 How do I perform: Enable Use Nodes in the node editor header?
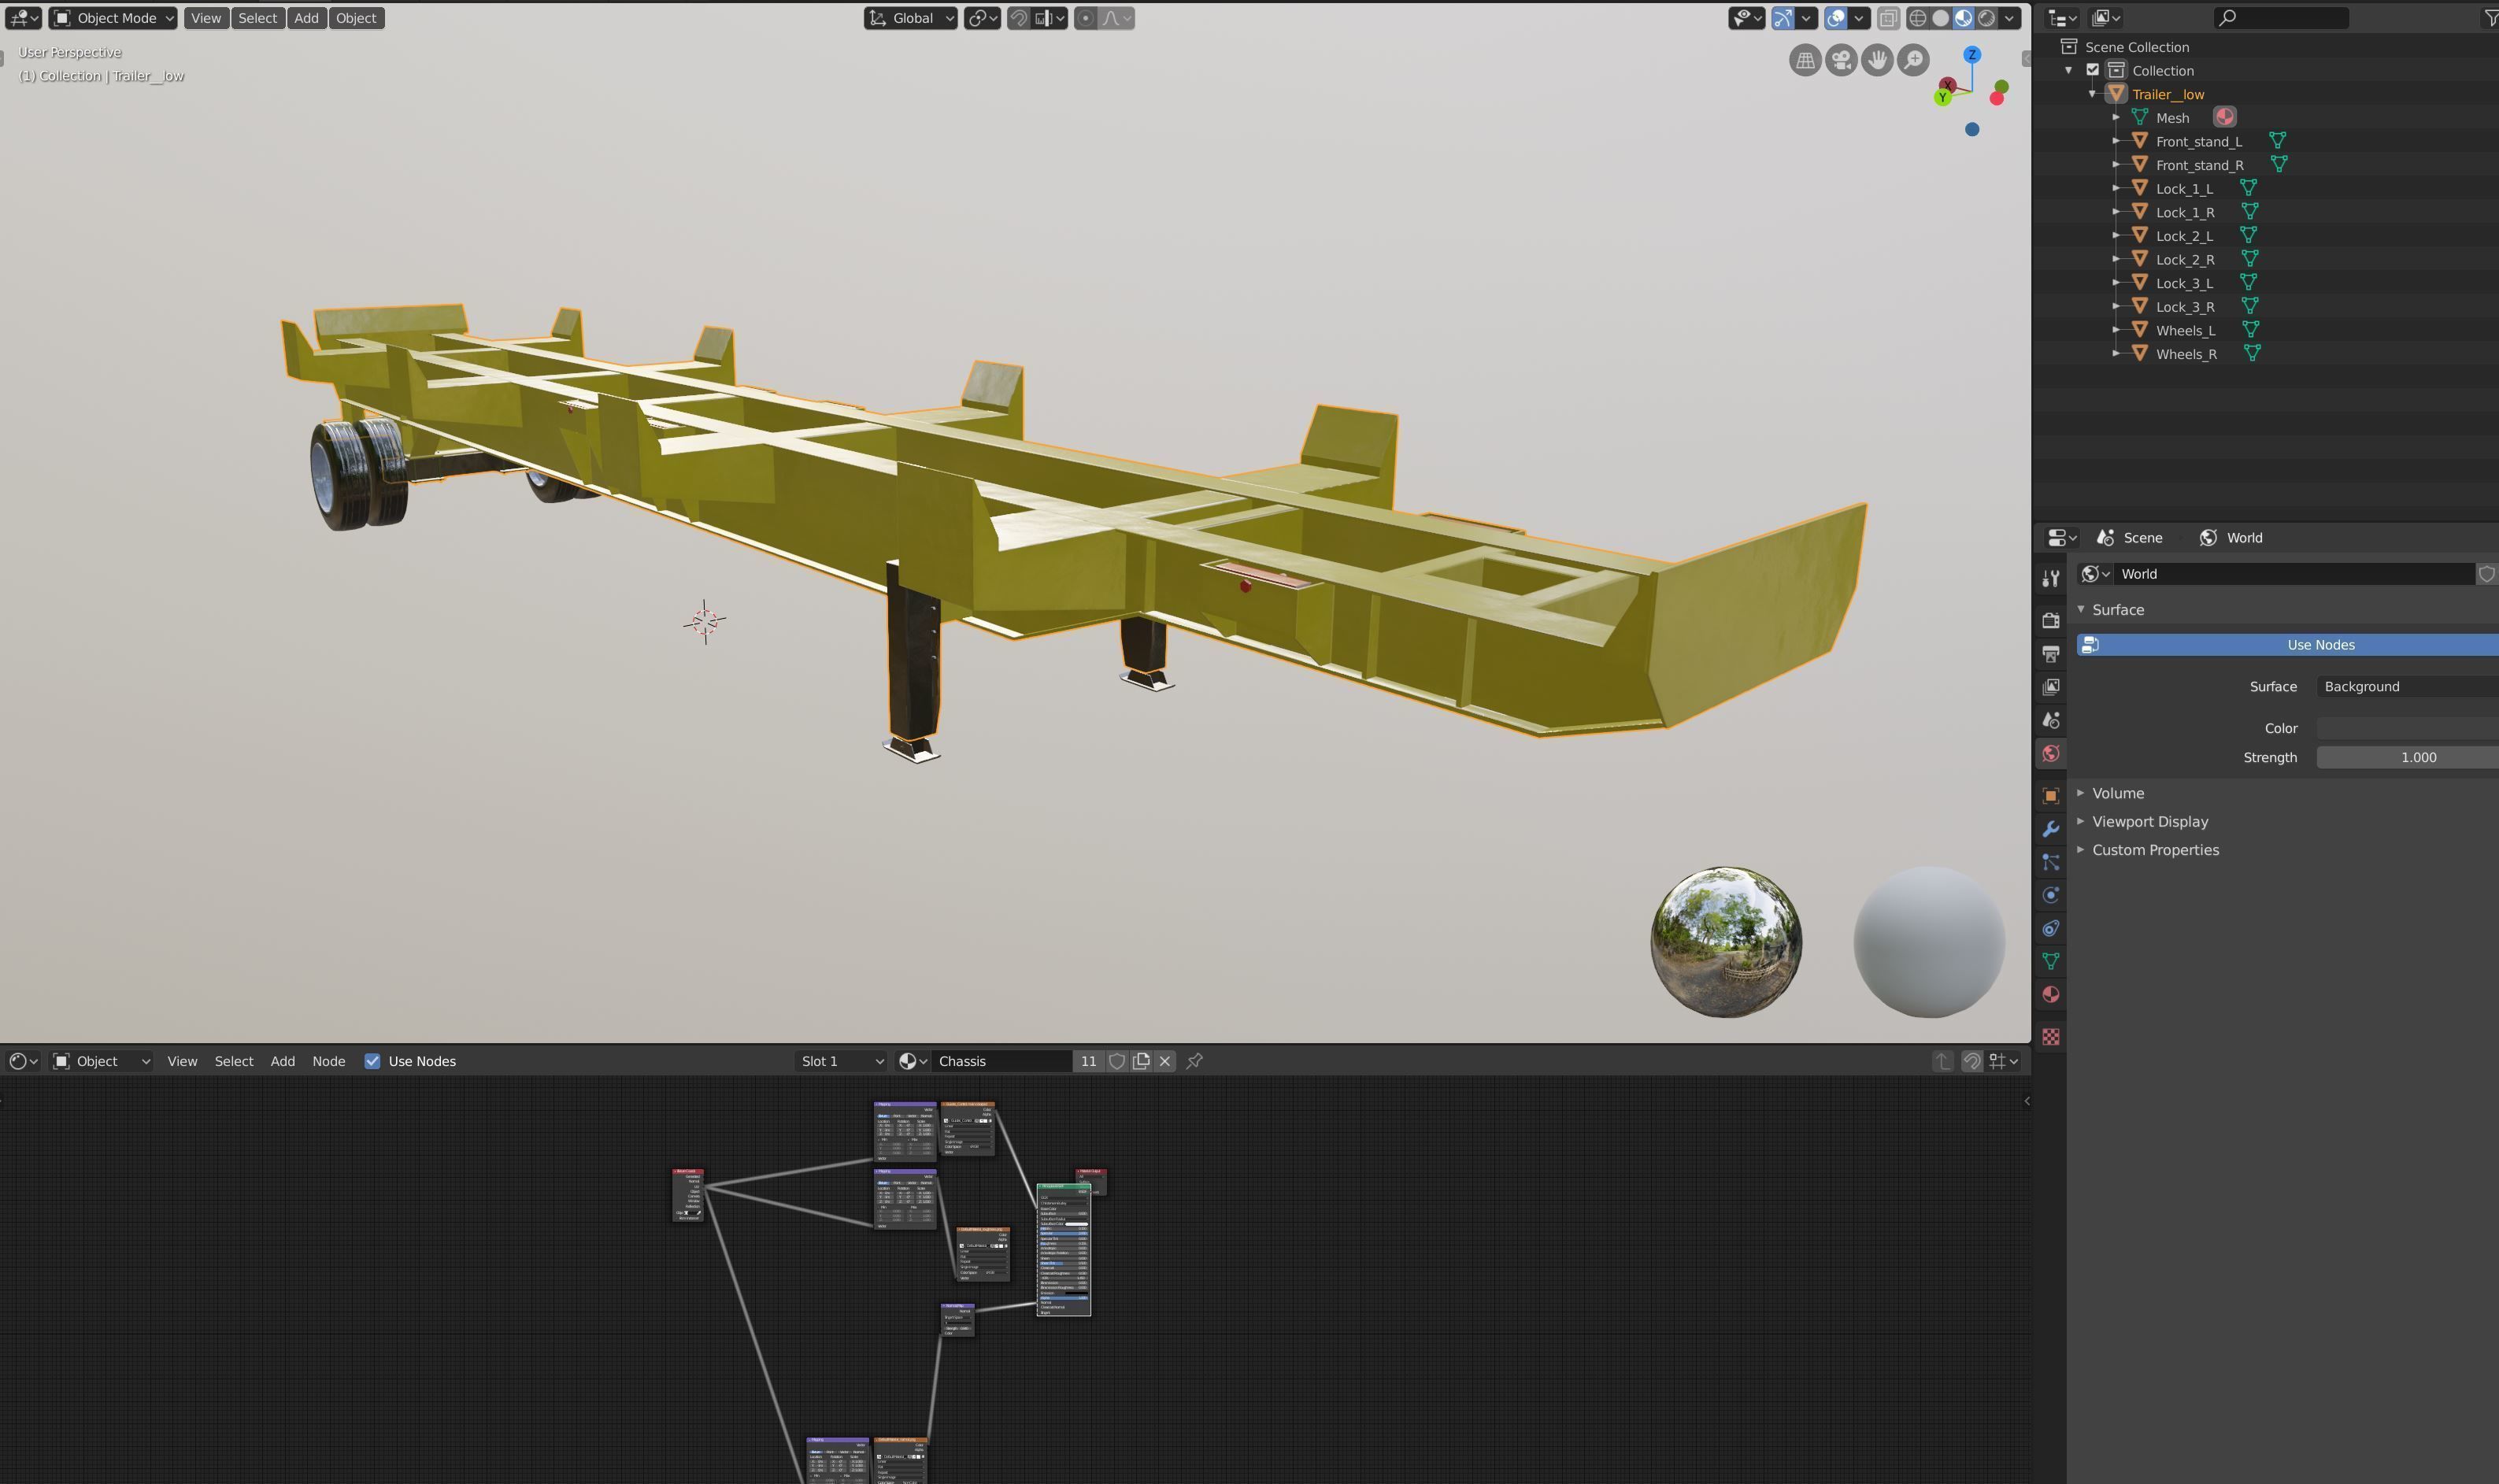(x=374, y=1061)
